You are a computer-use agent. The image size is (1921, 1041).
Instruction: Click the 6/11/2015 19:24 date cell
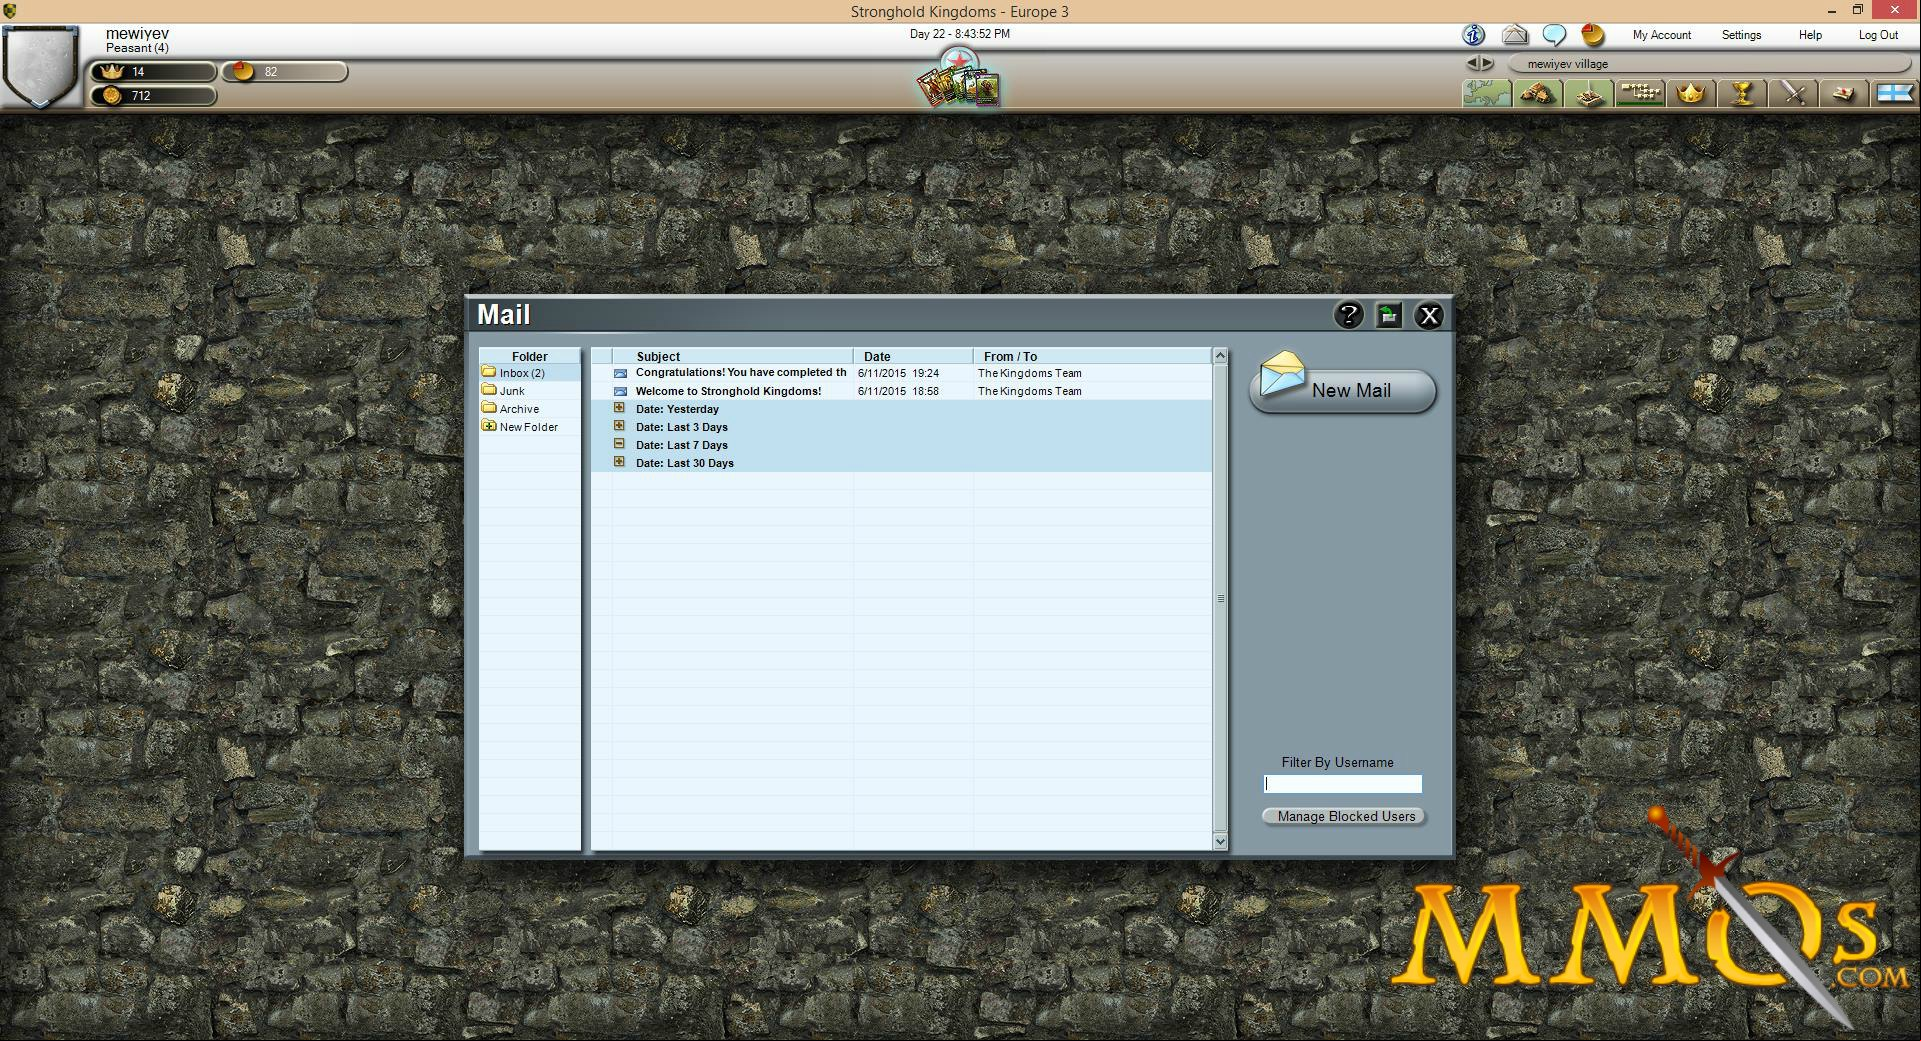[898, 373]
